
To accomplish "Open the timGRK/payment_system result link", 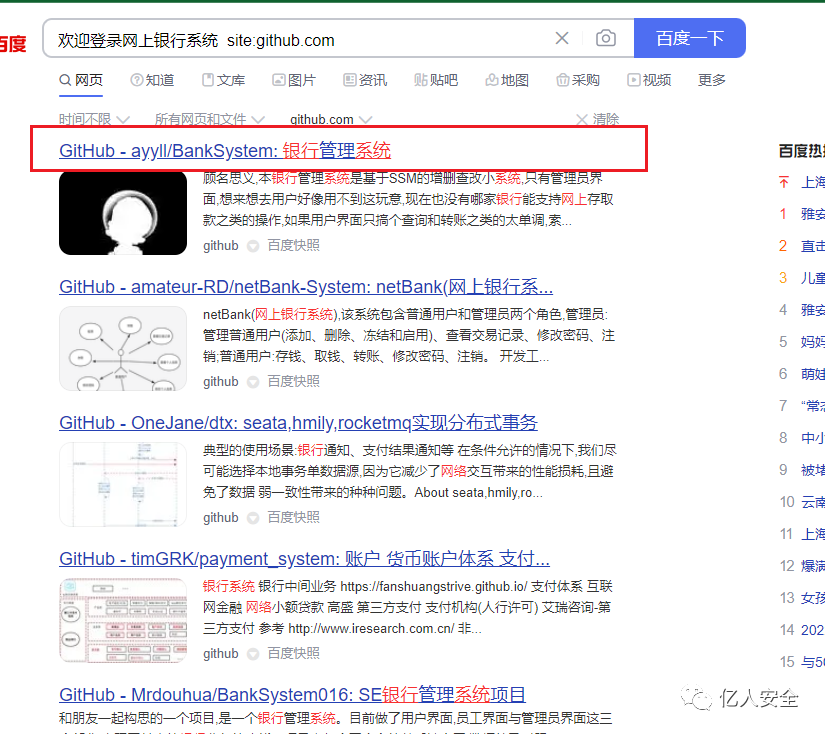I will click(x=305, y=558).
